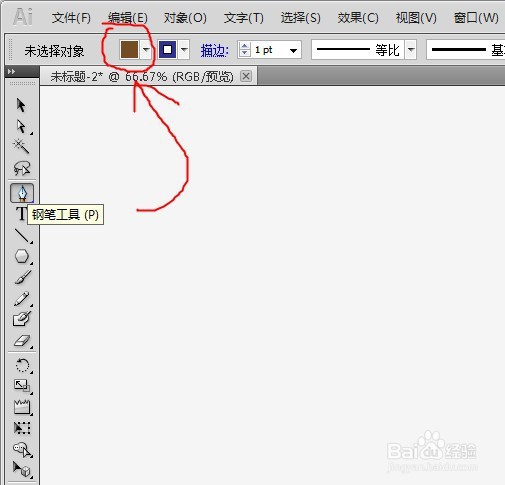The width and height of the screenshot is (505, 485).
Task: Select the Selection (black arrow) tool
Action: (21, 105)
